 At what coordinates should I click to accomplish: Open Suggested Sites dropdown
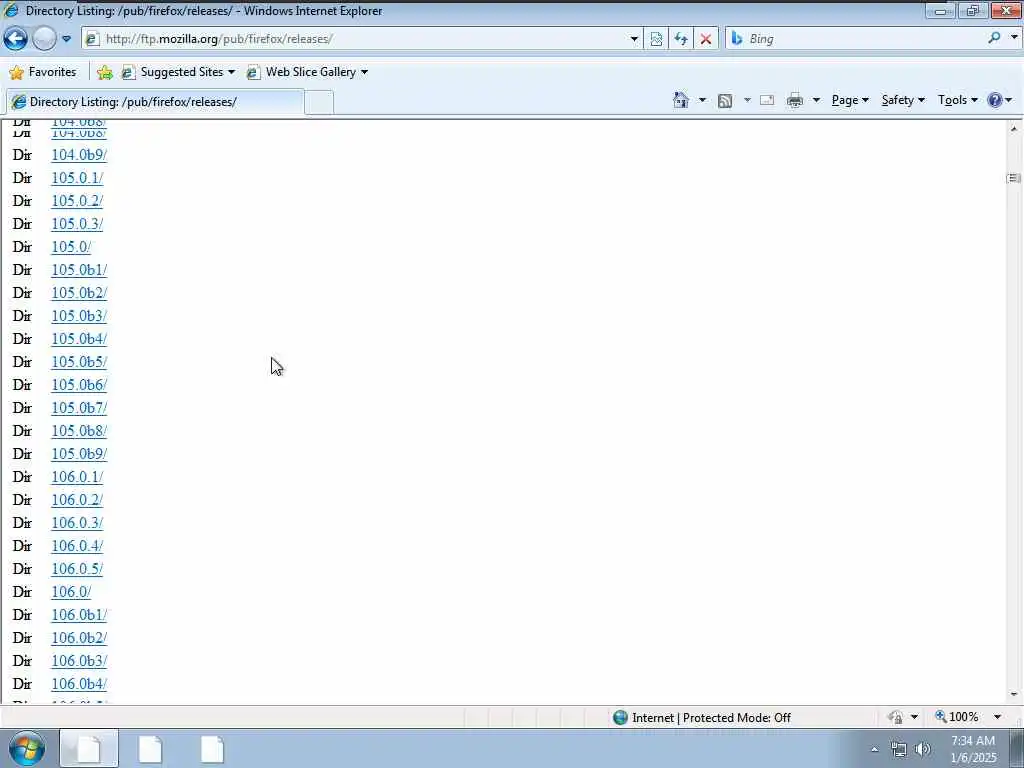click(178, 72)
